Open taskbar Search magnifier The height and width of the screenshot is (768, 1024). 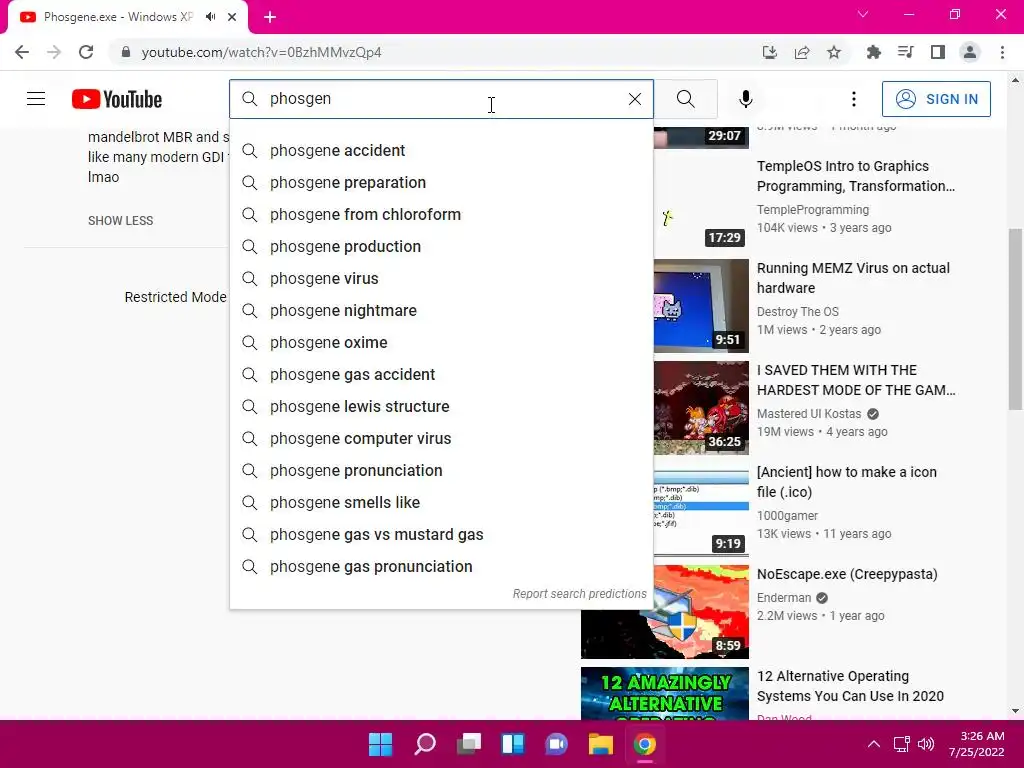424,744
